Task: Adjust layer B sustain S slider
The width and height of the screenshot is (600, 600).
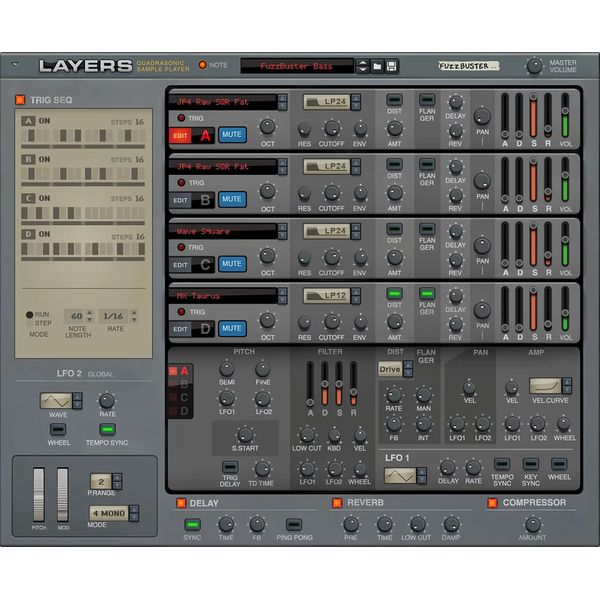Action: pyautogui.click(x=533, y=181)
